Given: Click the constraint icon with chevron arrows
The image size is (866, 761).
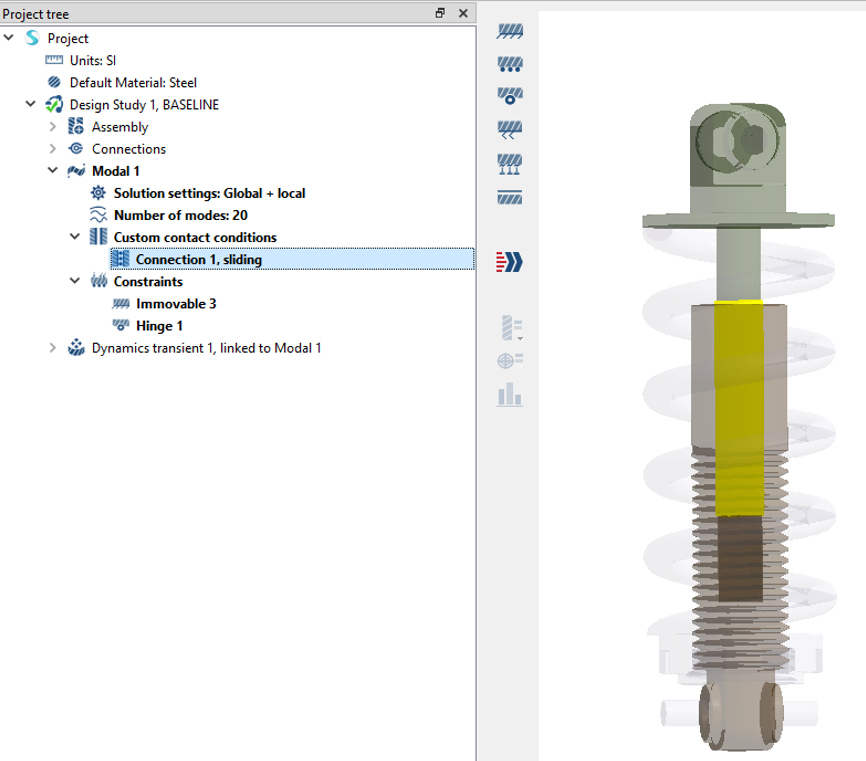Looking at the screenshot, I should click(x=510, y=130).
